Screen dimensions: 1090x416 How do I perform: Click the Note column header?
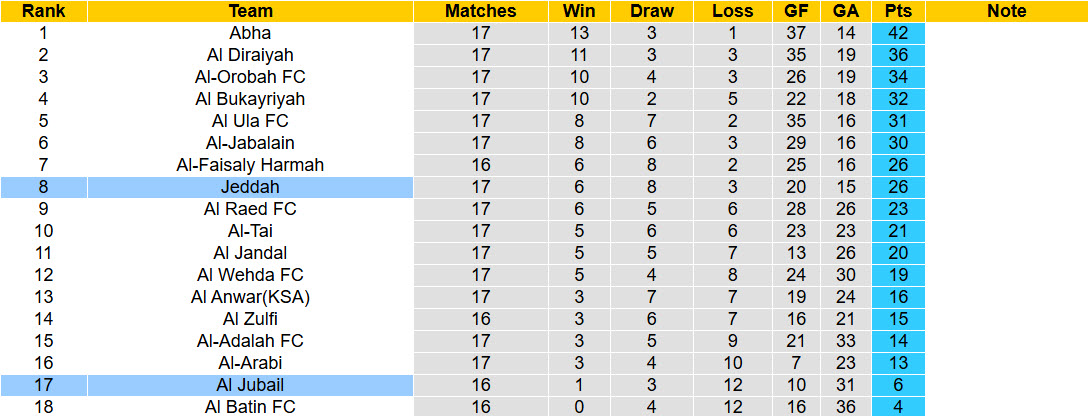(1006, 11)
